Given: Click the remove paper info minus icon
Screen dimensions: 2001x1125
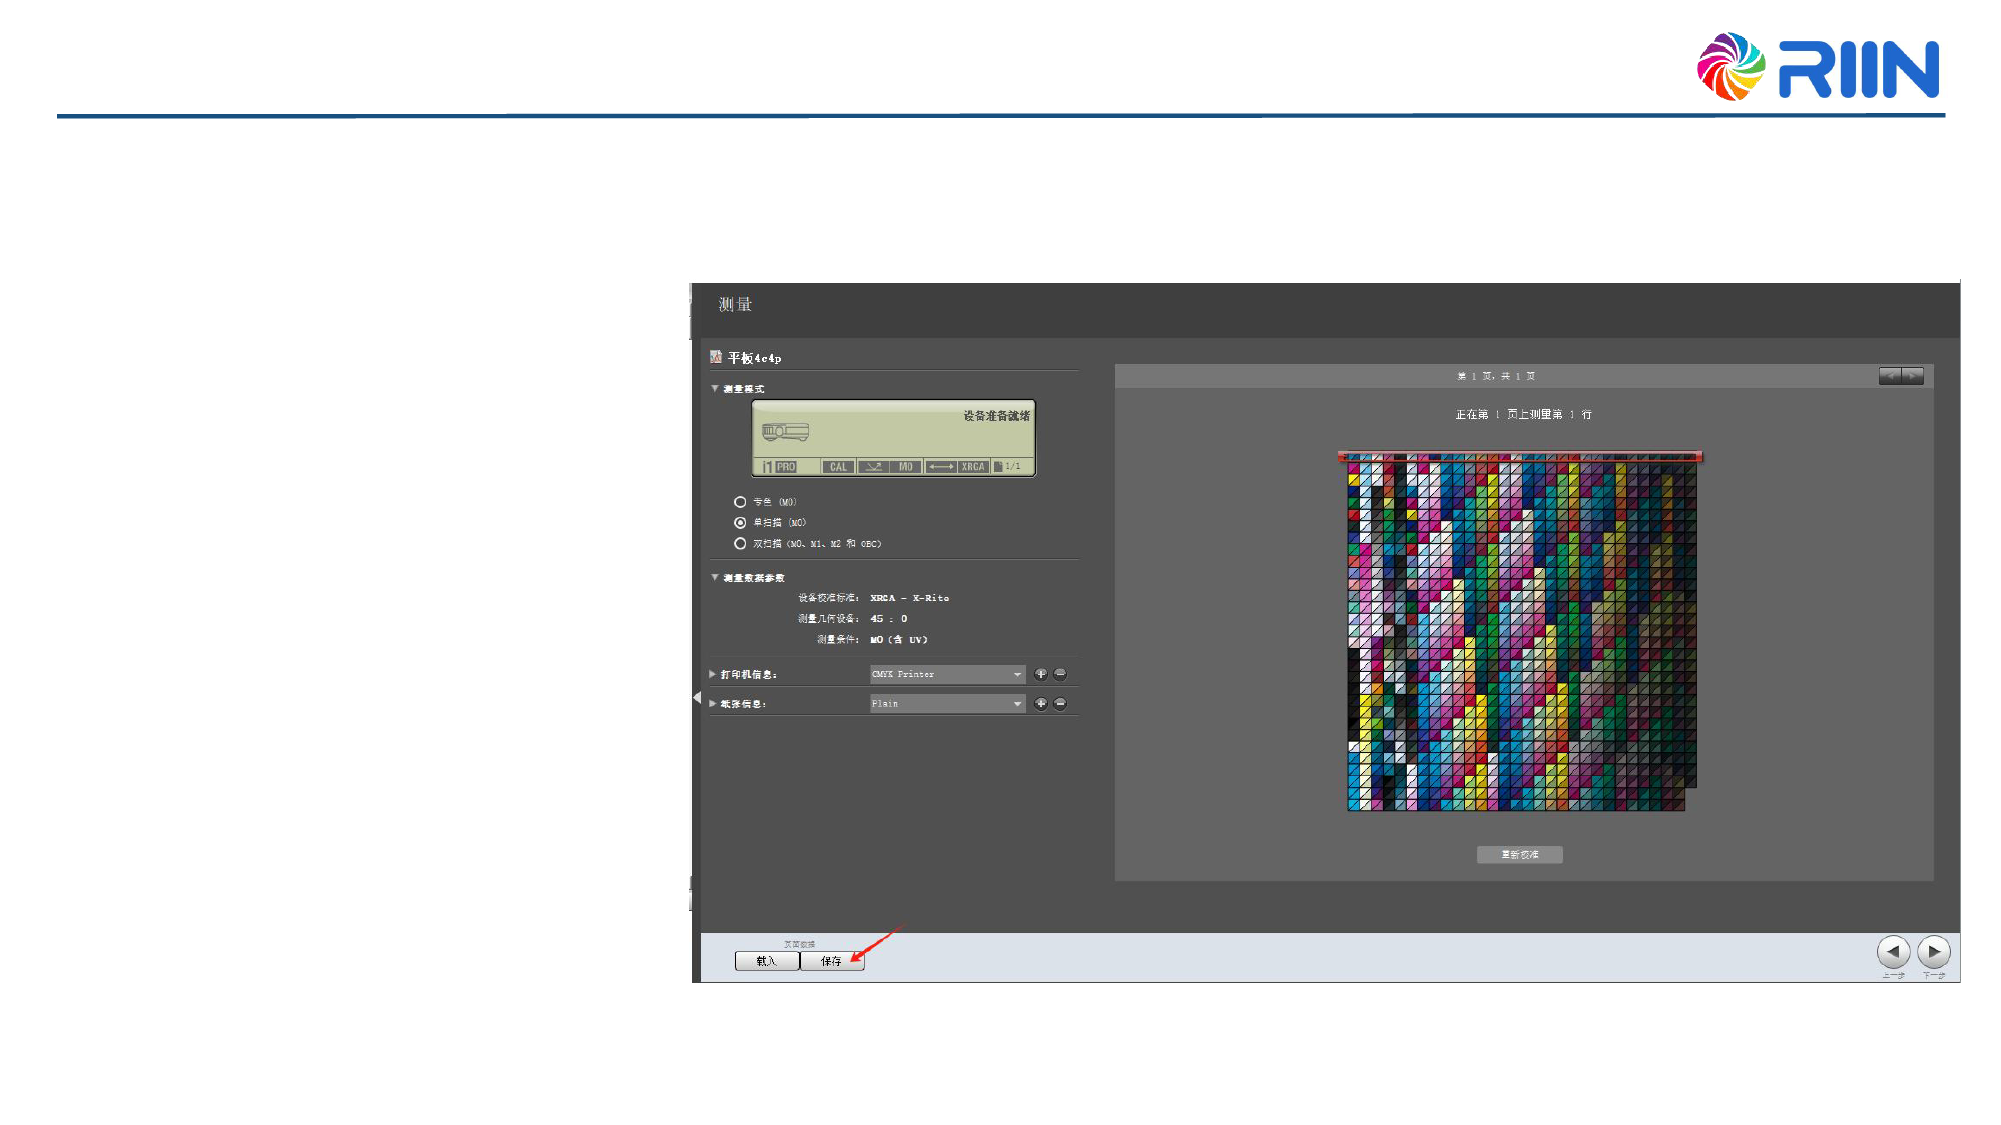Looking at the screenshot, I should pos(1060,704).
